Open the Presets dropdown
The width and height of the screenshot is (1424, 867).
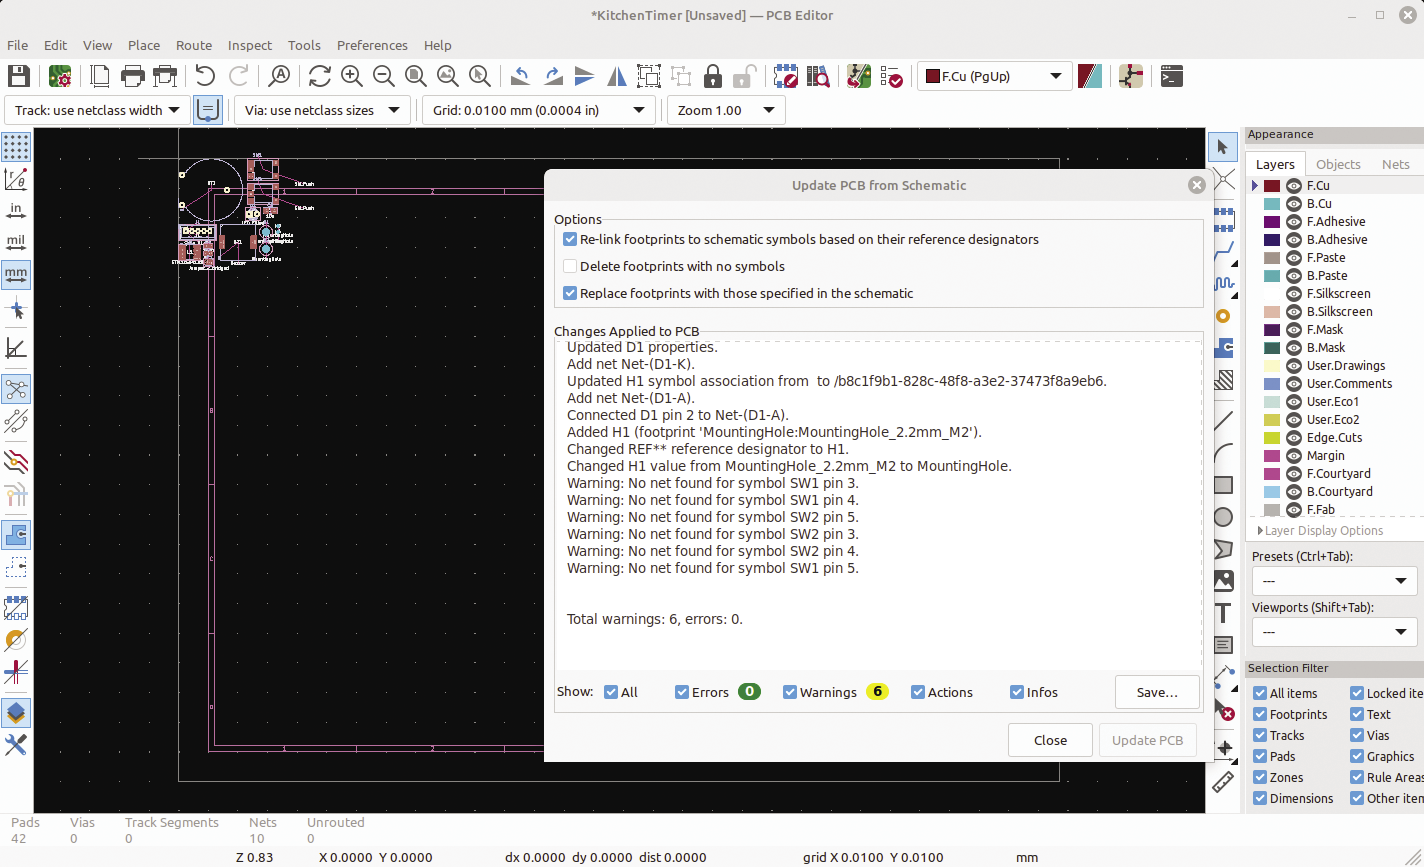1334,581
